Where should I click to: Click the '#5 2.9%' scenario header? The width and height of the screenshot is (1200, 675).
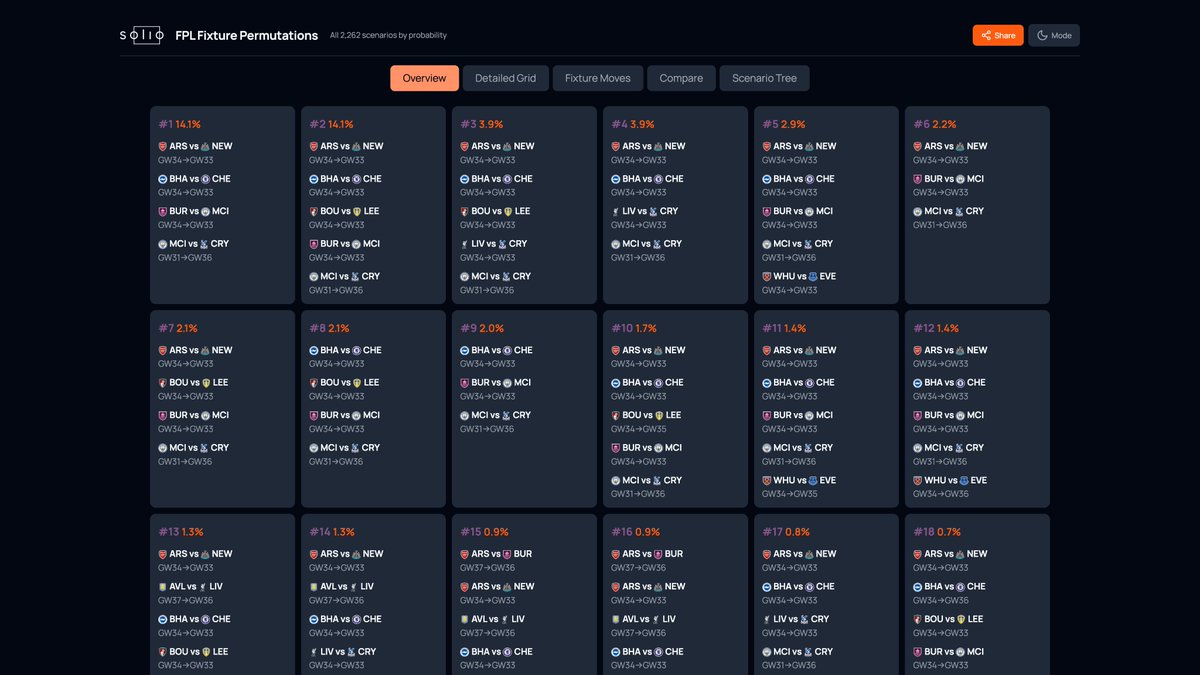(x=783, y=124)
